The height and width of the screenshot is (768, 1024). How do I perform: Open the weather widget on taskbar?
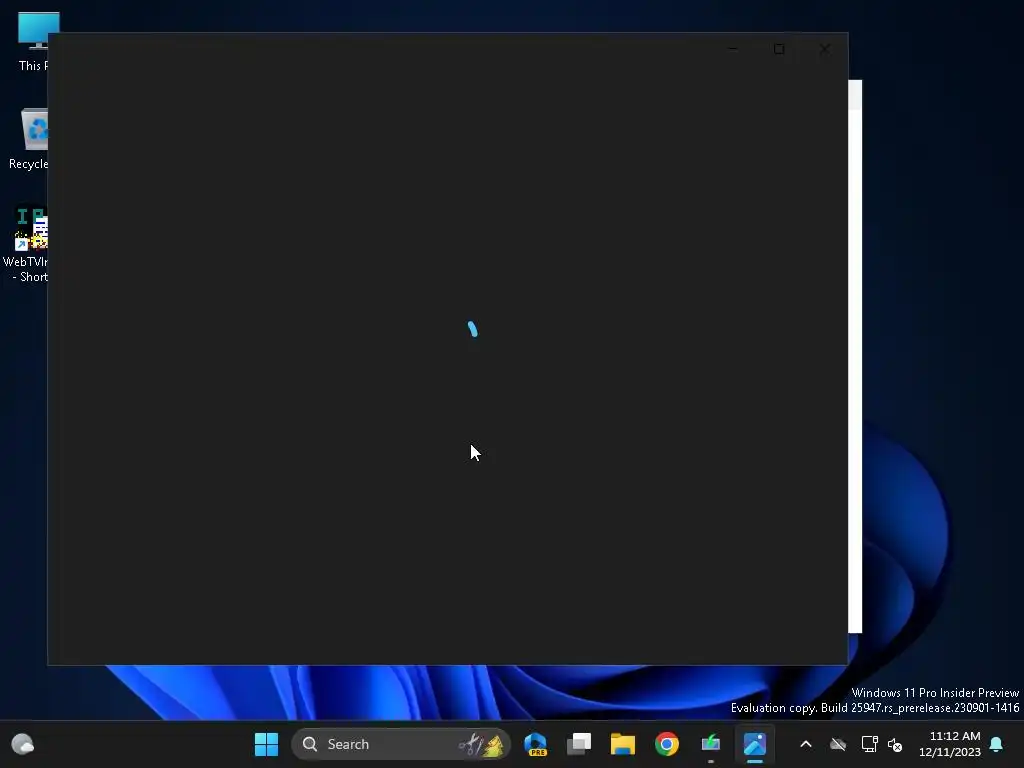[x=23, y=744]
